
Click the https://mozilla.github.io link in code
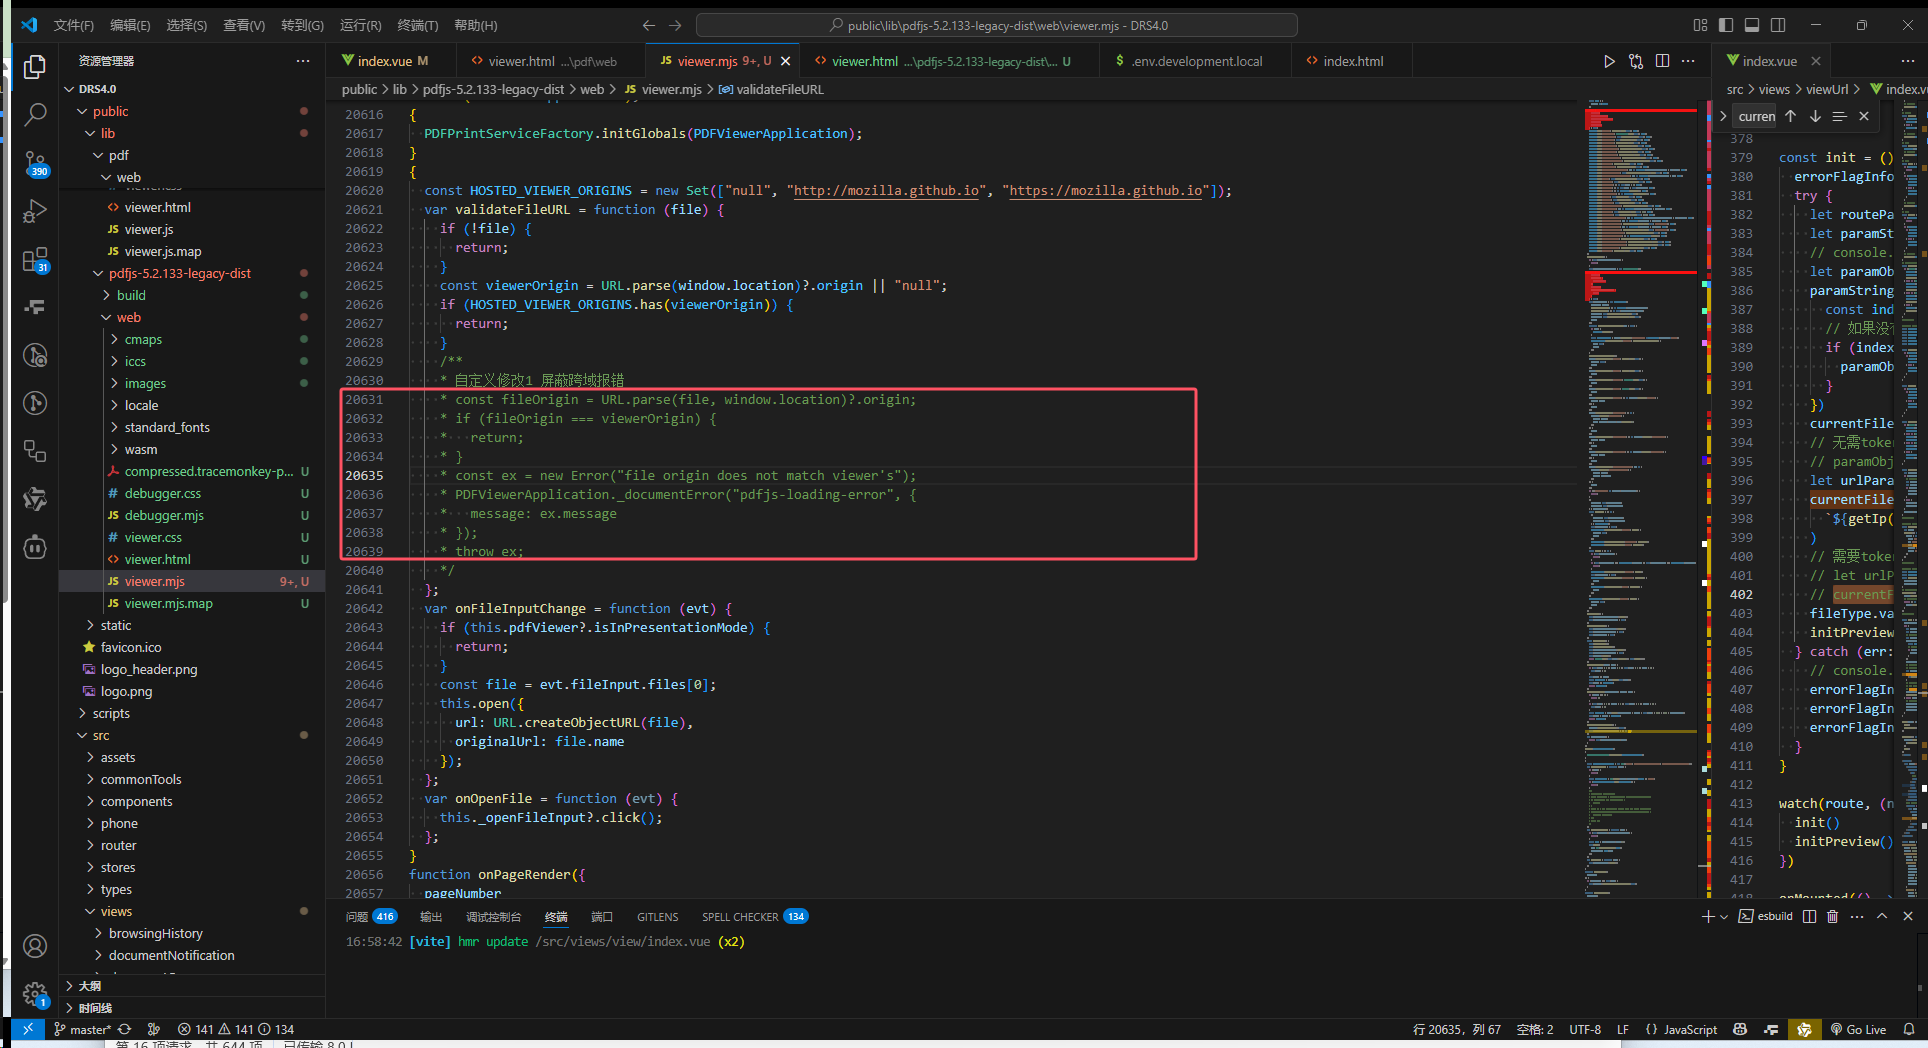tap(1106, 190)
